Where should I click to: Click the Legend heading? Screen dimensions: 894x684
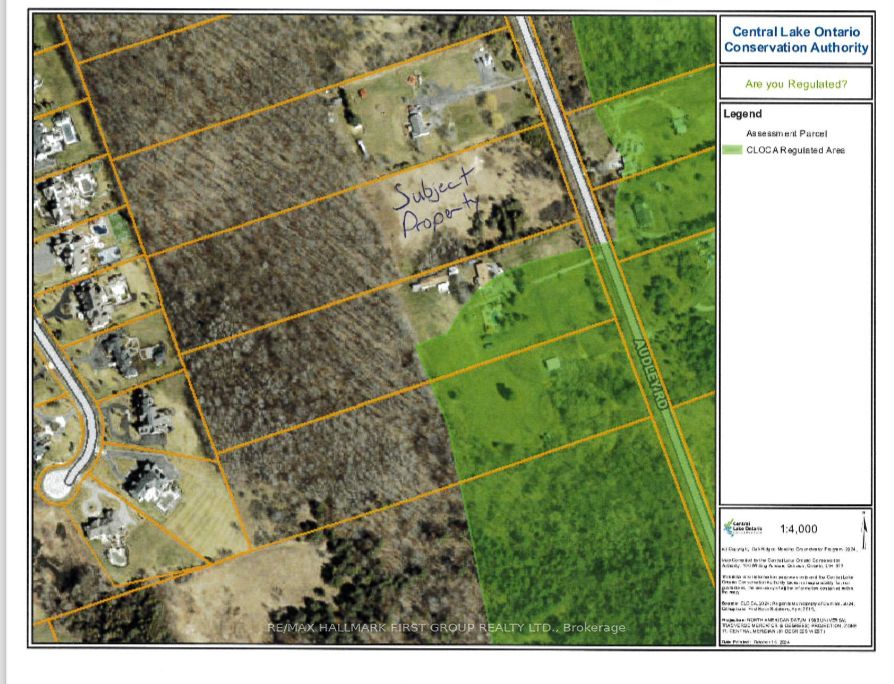pyautogui.click(x=743, y=115)
